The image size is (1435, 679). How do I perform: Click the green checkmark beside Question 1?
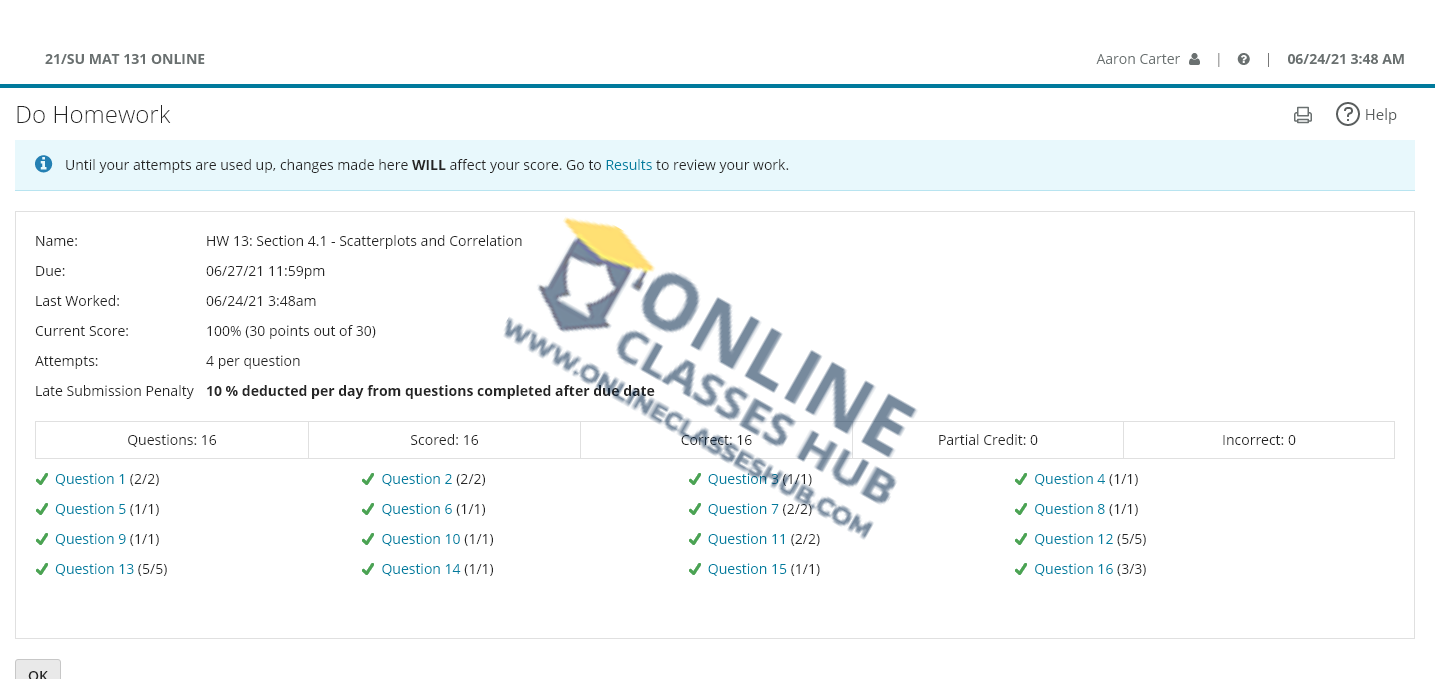[x=42, y=479]
